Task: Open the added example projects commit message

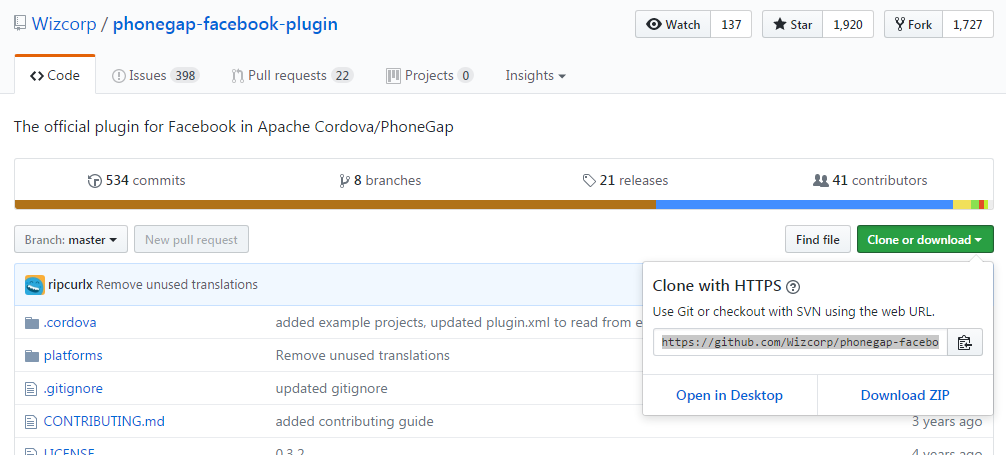Action: tap(459, 322)
